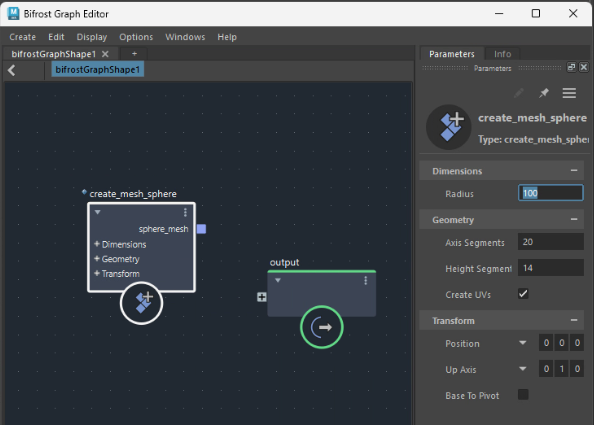
Task: Open create_mesh_sphere node three-dot menu
Action: click(x=185, y=212)
